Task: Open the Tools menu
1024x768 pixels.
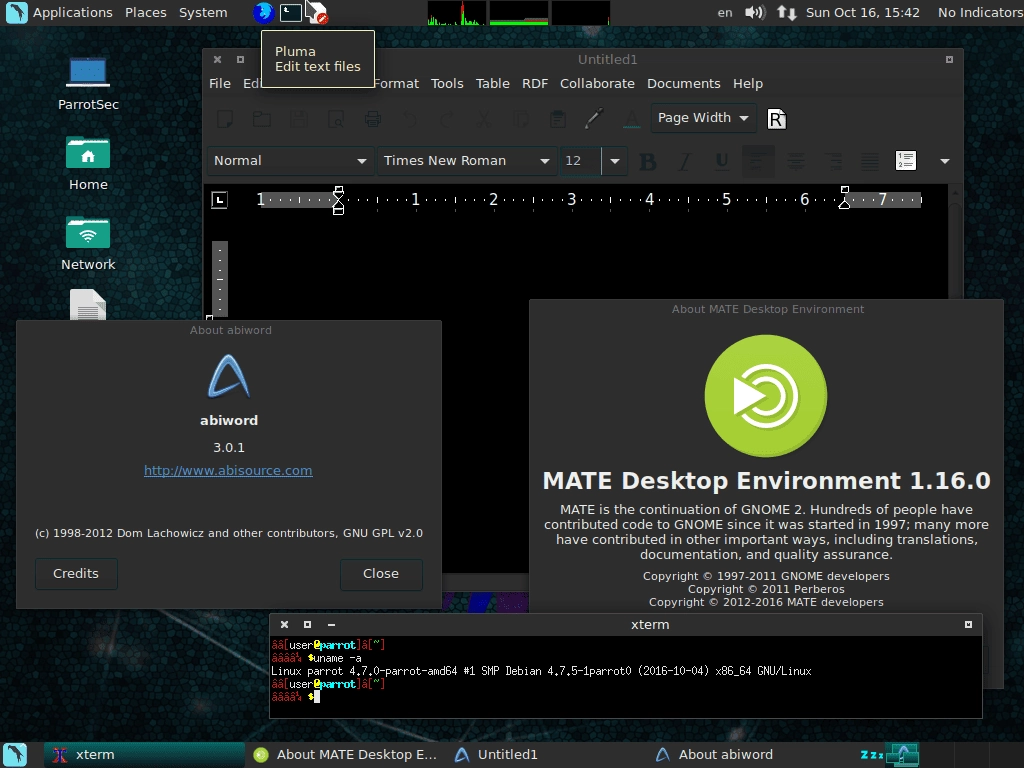Action: point(447,84)
